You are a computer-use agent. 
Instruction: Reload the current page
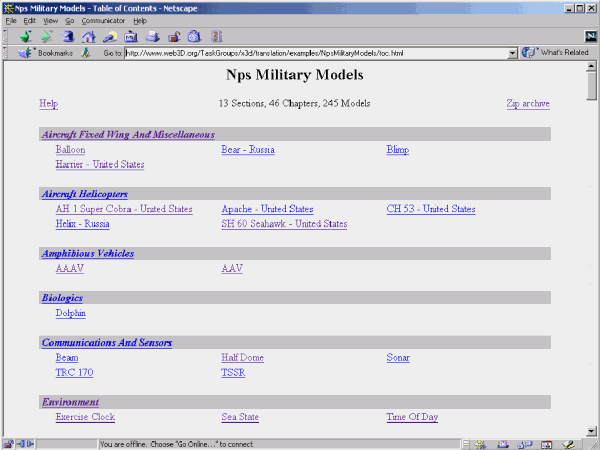pyautogui.click(x=68, y=36)
